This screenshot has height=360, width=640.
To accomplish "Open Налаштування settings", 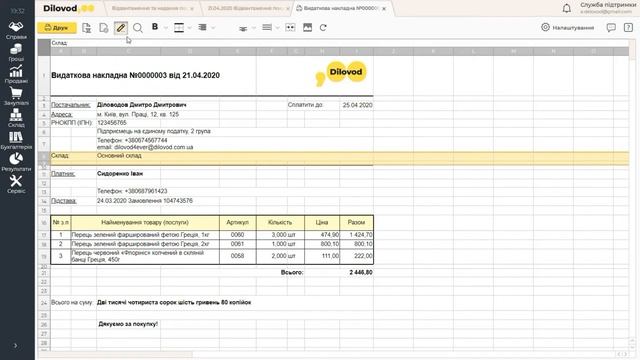I will coord(567,27).
